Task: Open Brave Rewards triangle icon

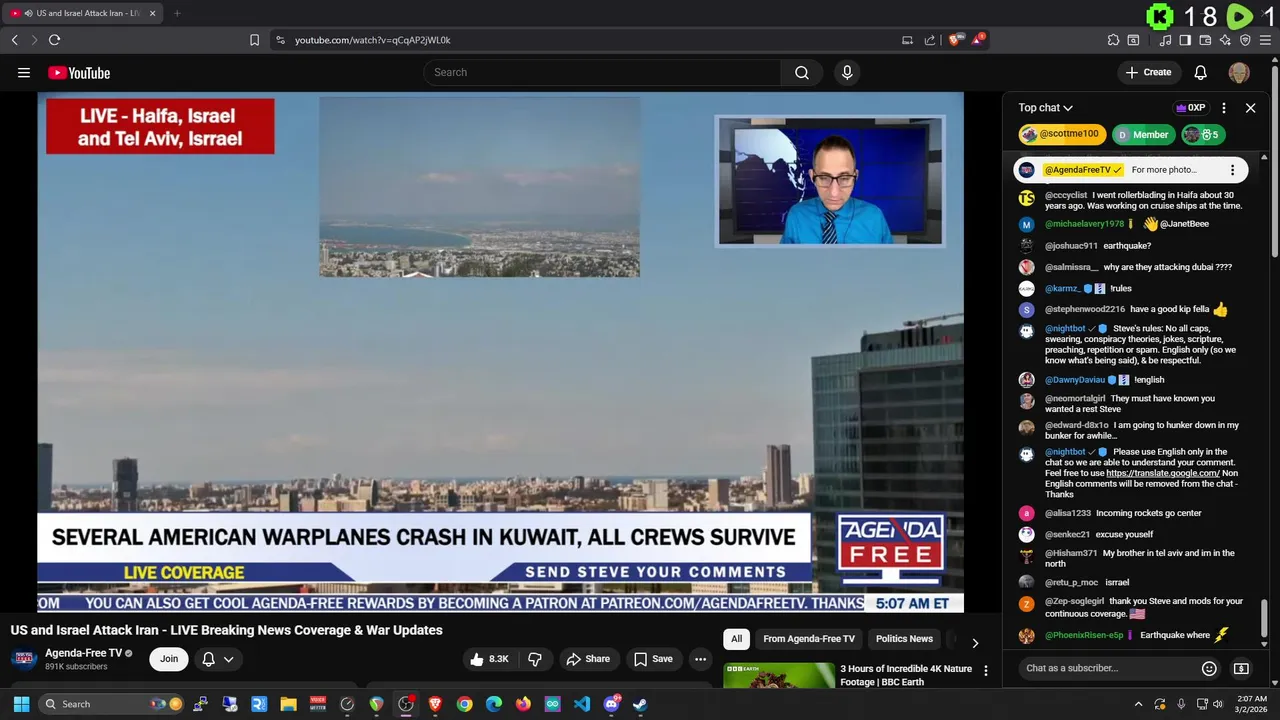Action: (978, 40)
